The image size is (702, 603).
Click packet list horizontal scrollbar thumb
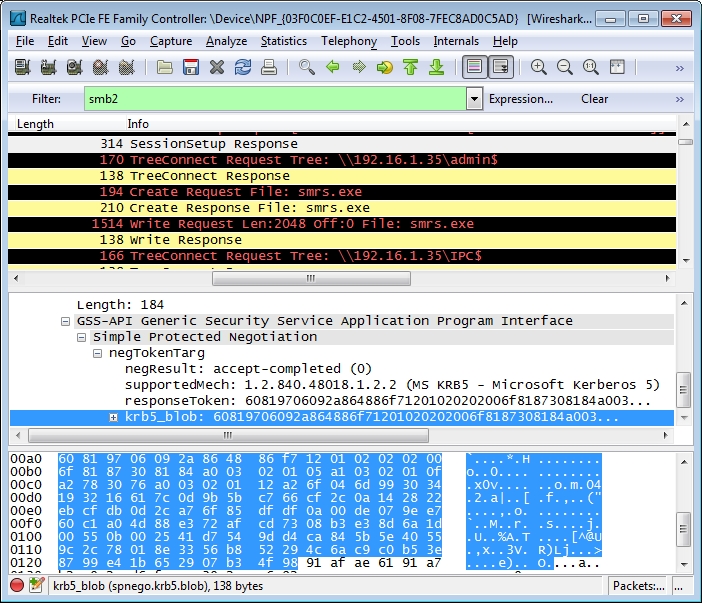click(311, 278)
